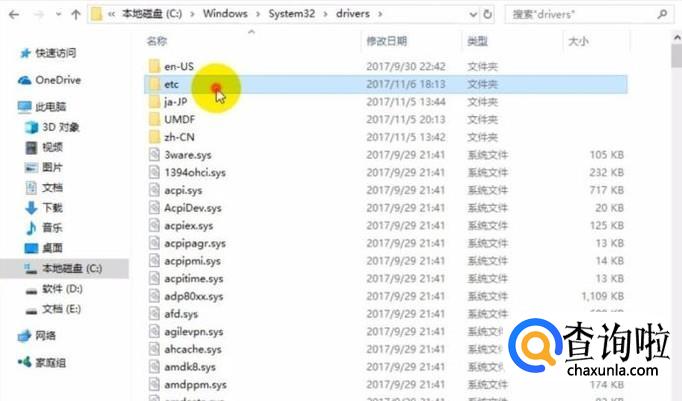
Task: Click the 搜索"drivers" search box
Action: click(x=582, y=14)
